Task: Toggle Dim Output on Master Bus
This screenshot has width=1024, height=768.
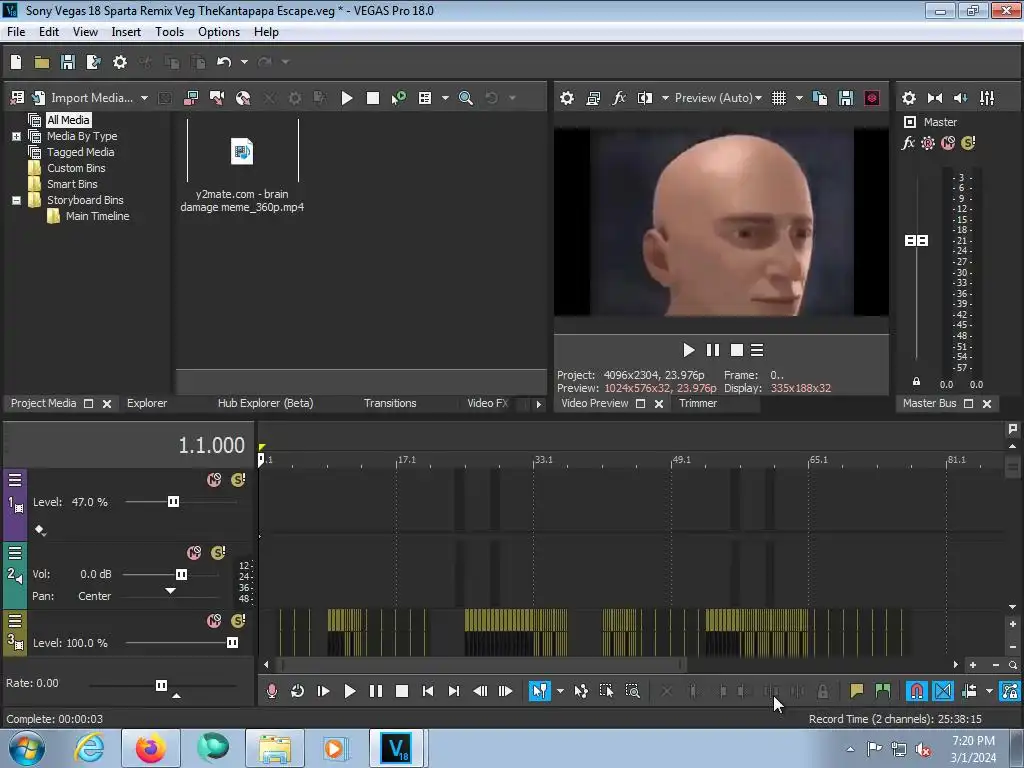Action: click(x=961, y=98)
